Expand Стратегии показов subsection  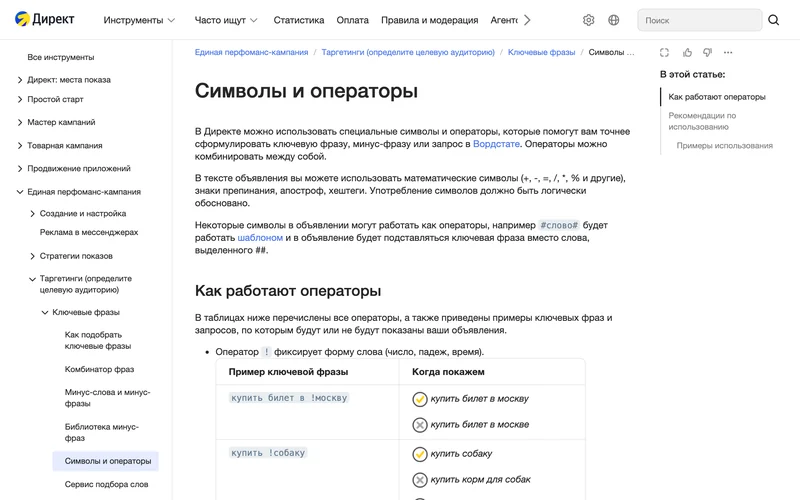click(x=33, y=256)
